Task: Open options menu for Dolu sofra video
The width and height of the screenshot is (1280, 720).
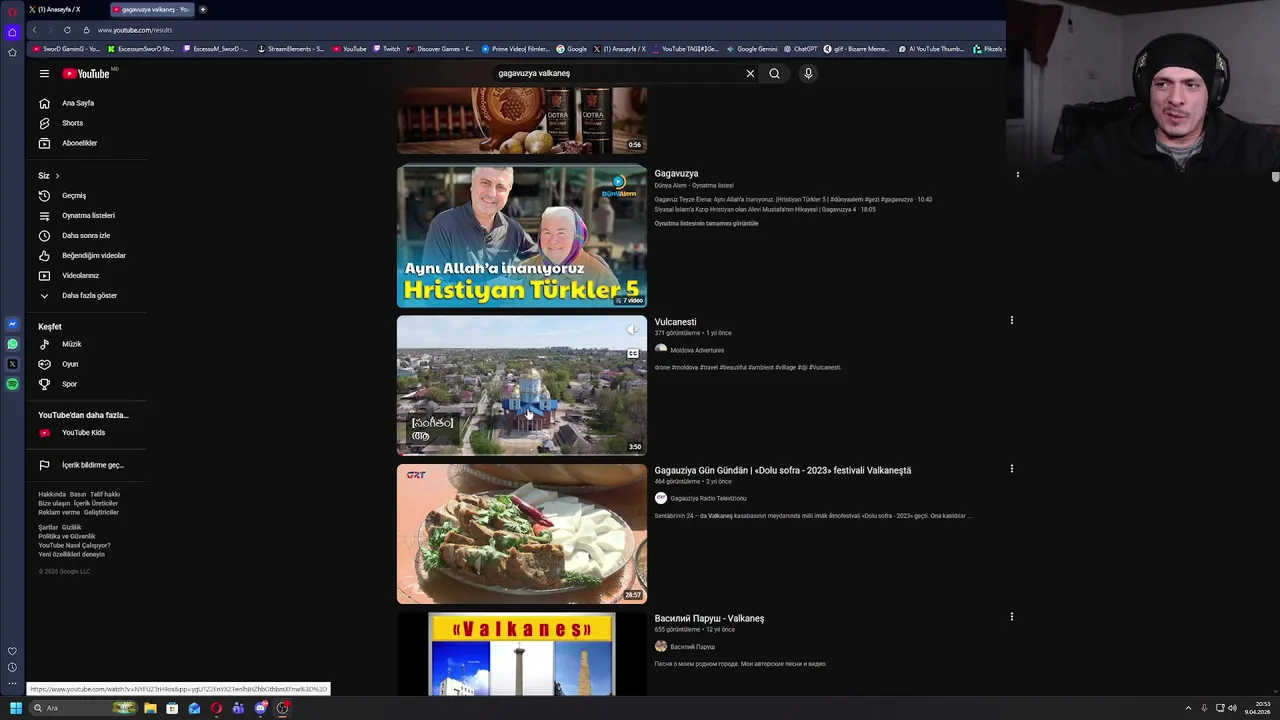Action: click(1011, 469)
